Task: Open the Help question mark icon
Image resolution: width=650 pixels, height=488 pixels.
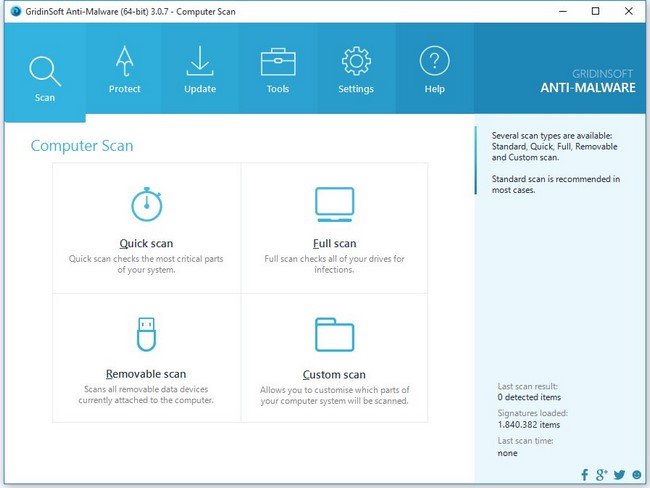Action: (434, 61)
